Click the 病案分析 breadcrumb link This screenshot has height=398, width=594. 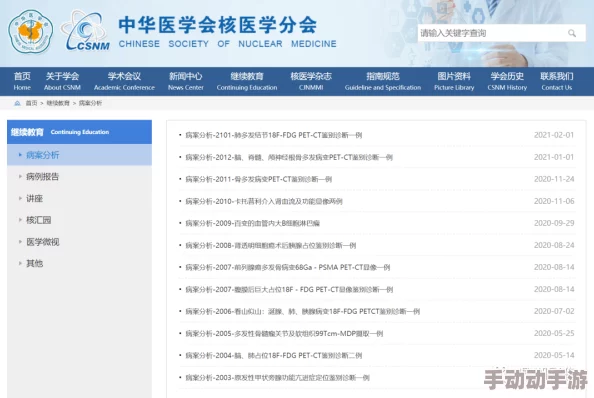click(90, 103)
